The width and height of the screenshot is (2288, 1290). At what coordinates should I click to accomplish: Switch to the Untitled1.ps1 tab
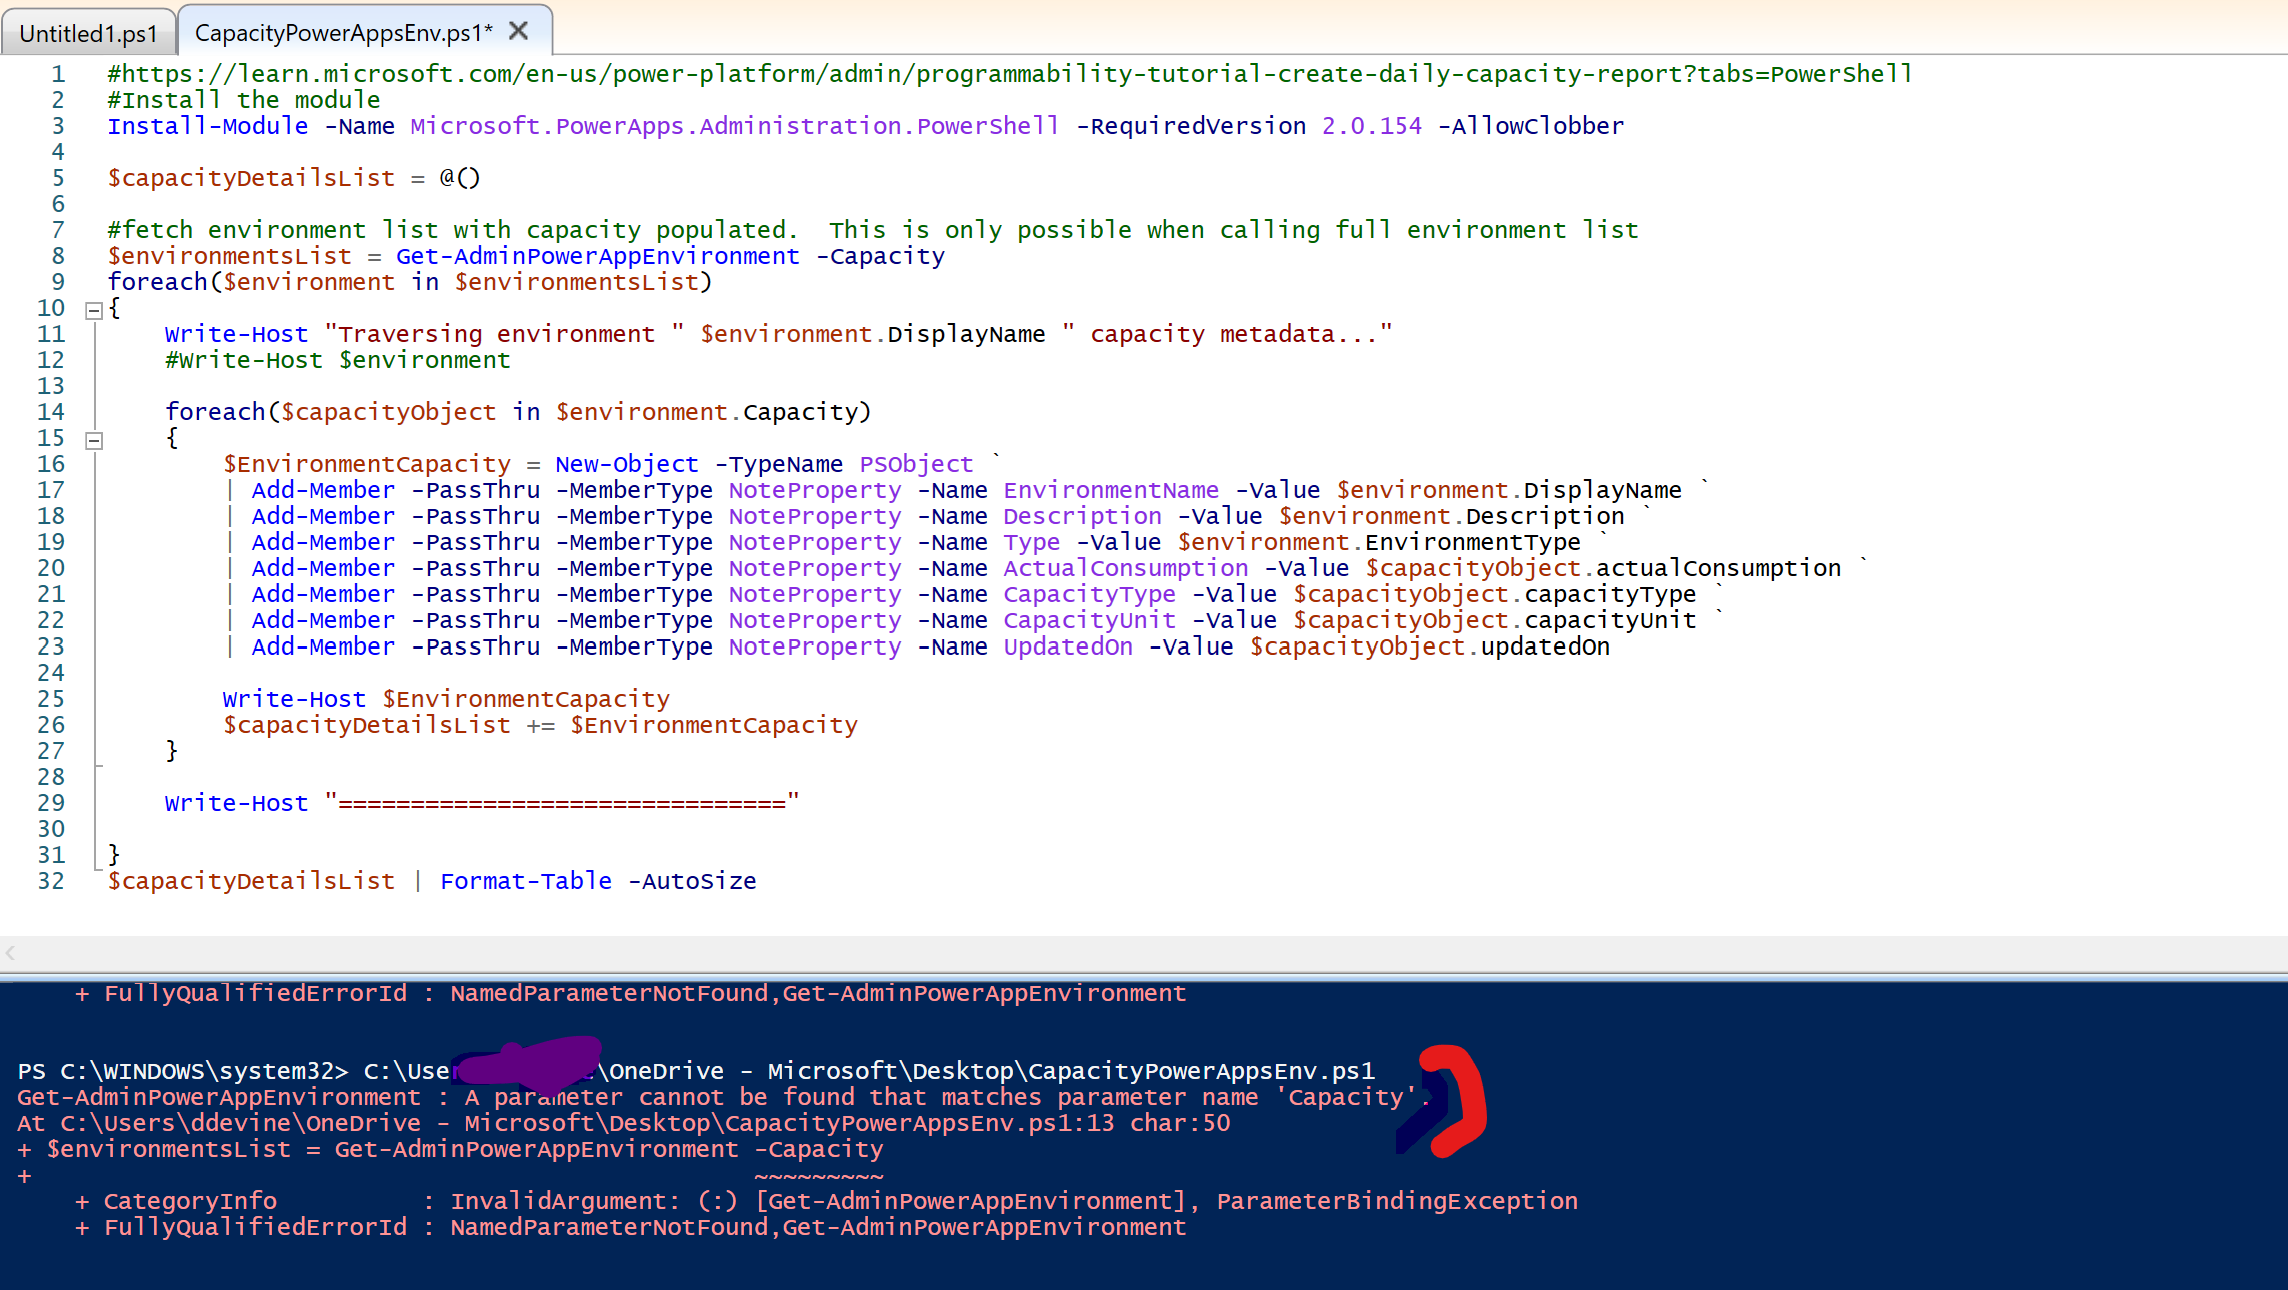click(88, 32)
